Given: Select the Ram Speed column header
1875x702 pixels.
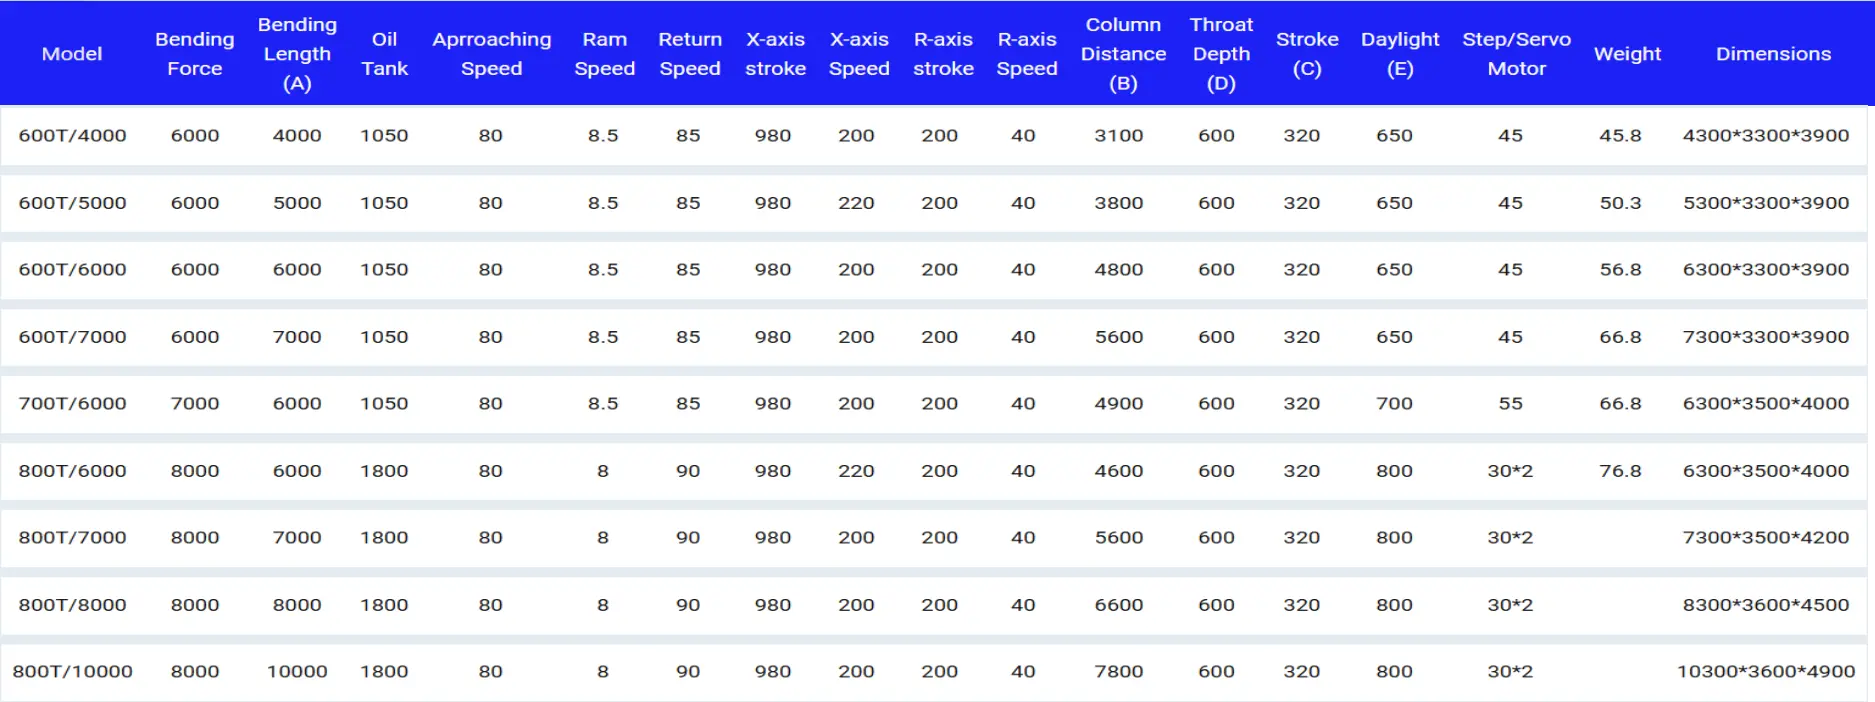Looking at the screenshot, I should click(605, 54).
